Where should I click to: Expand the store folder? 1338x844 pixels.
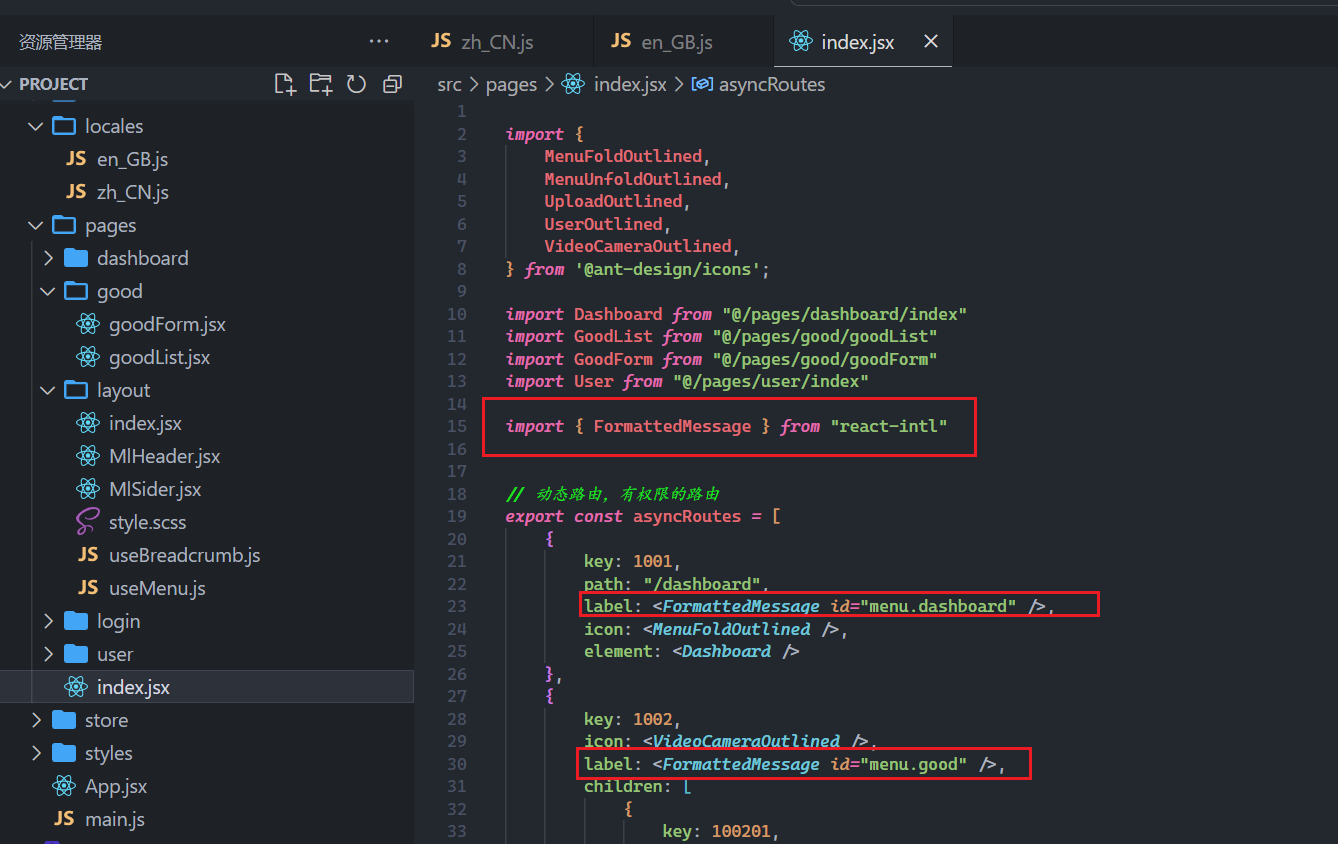36,720
